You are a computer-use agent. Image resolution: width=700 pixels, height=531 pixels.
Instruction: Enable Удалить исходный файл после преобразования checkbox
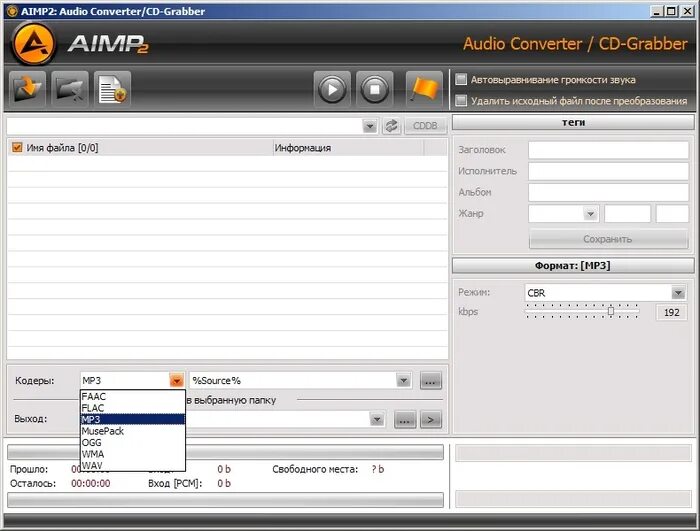pyautogui.click(x=461, y=100)
